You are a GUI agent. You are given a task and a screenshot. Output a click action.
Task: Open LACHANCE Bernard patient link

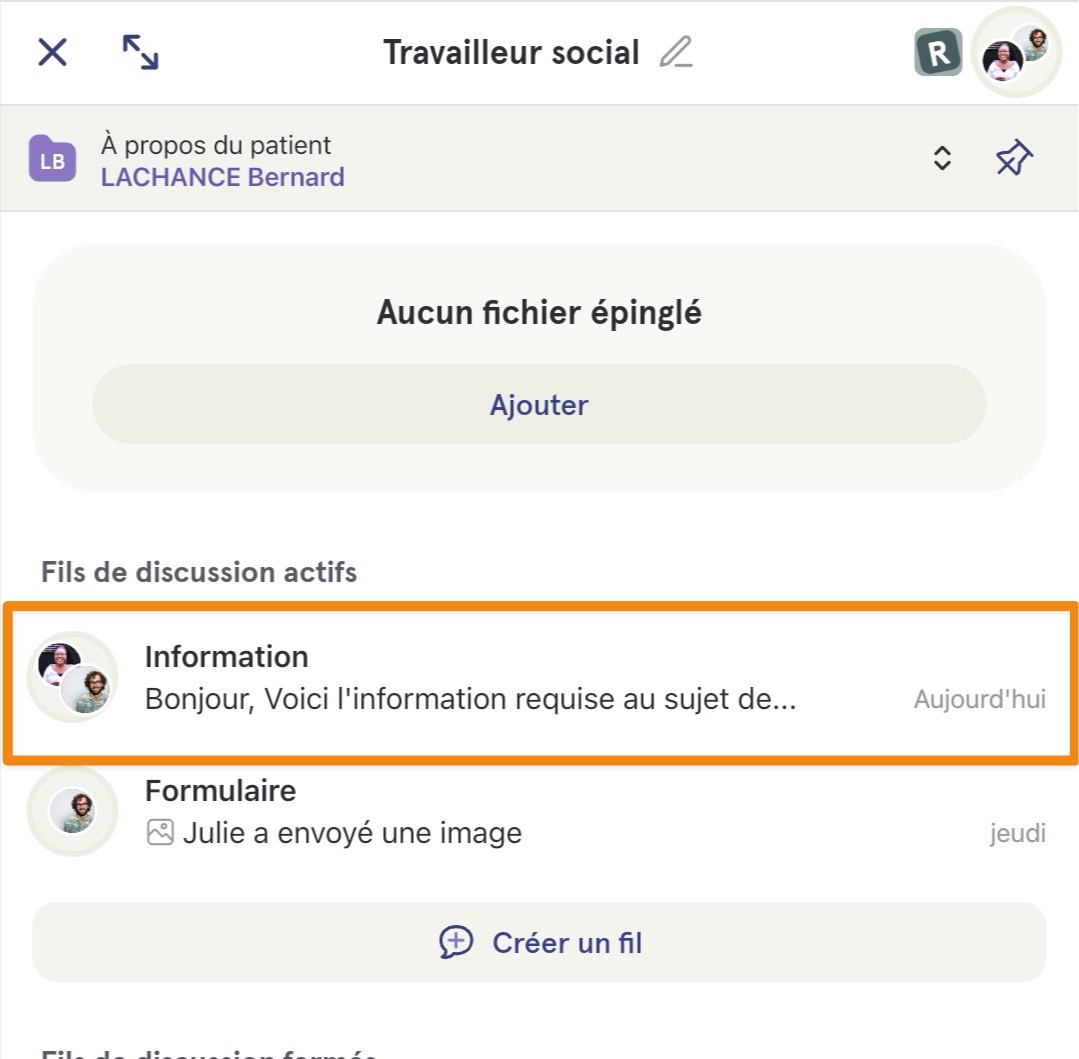[222, 178]
